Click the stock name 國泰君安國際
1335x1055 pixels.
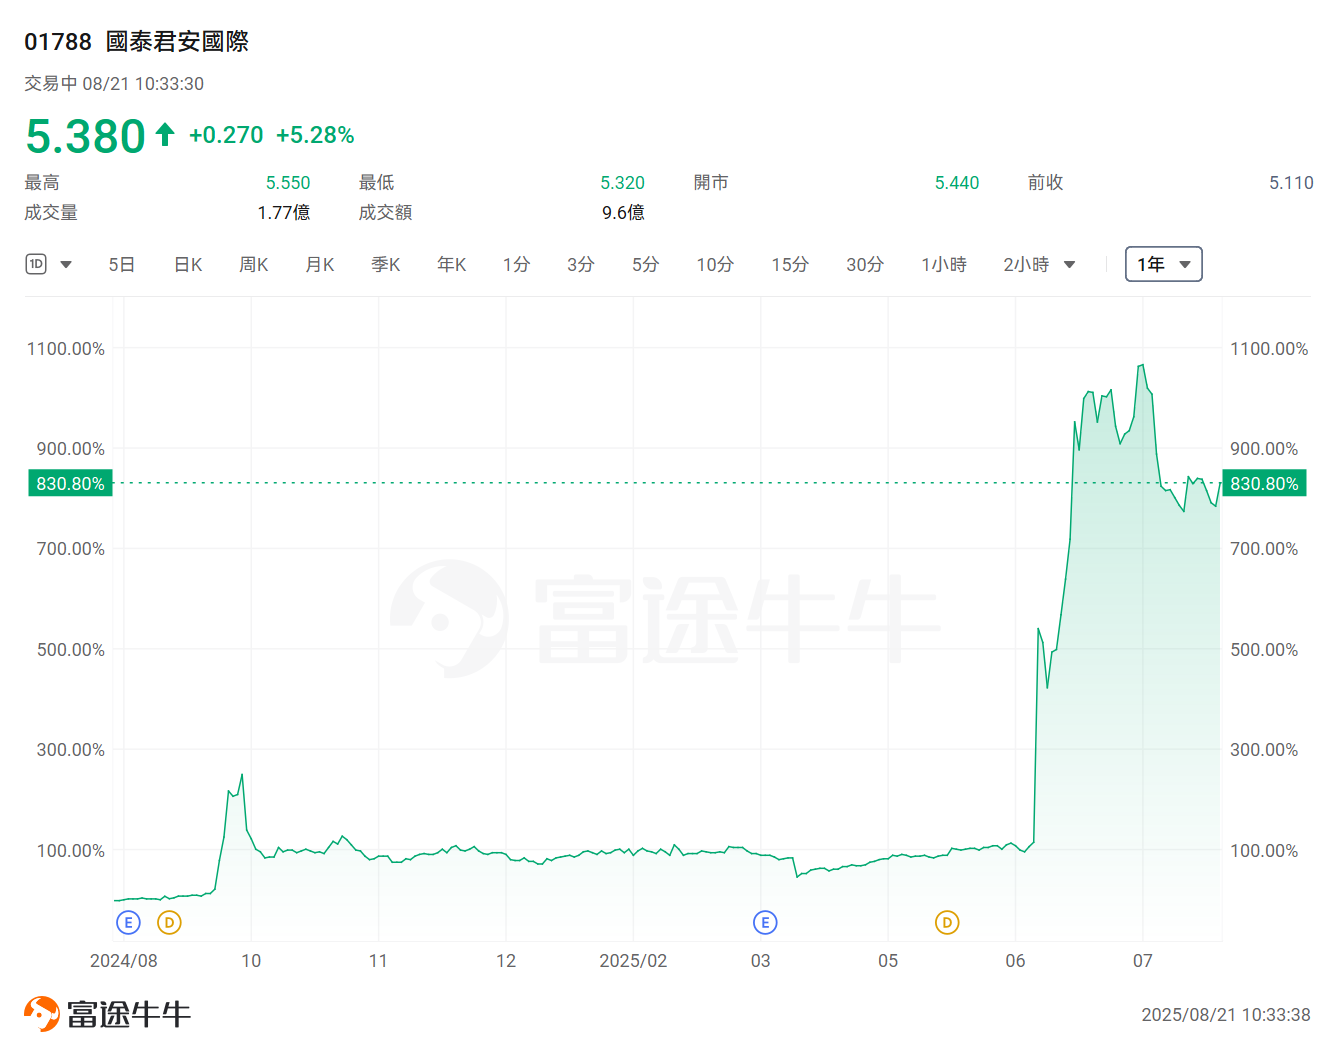coord(177,42)
